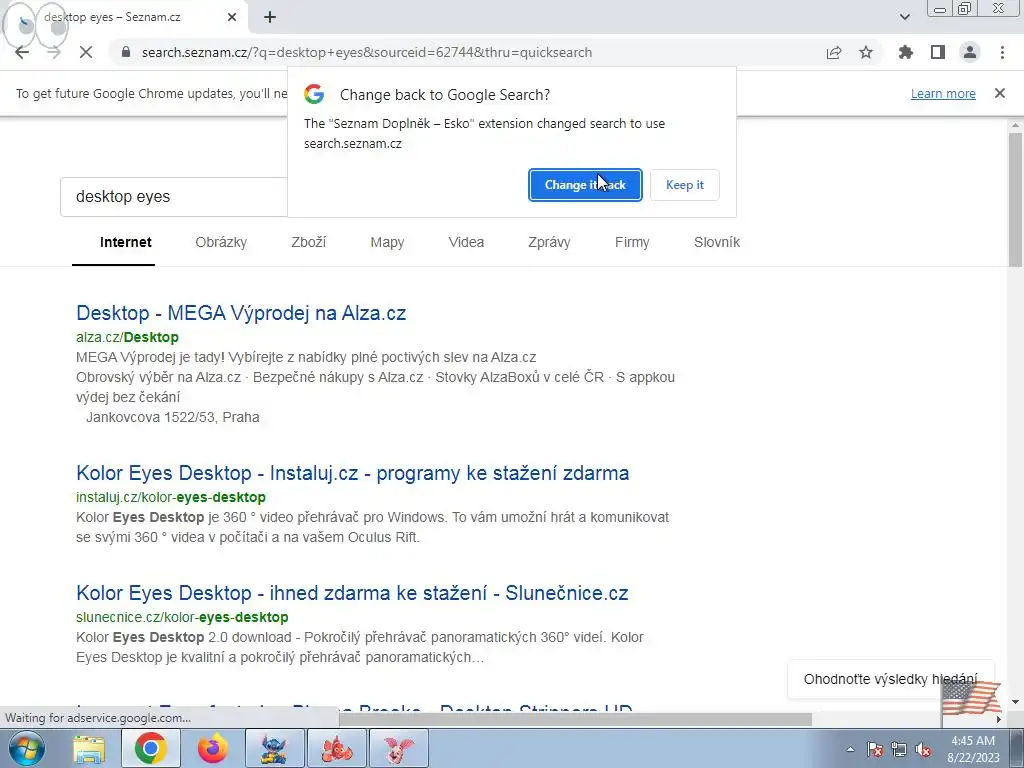Go back using the browser back arrow

22,52
